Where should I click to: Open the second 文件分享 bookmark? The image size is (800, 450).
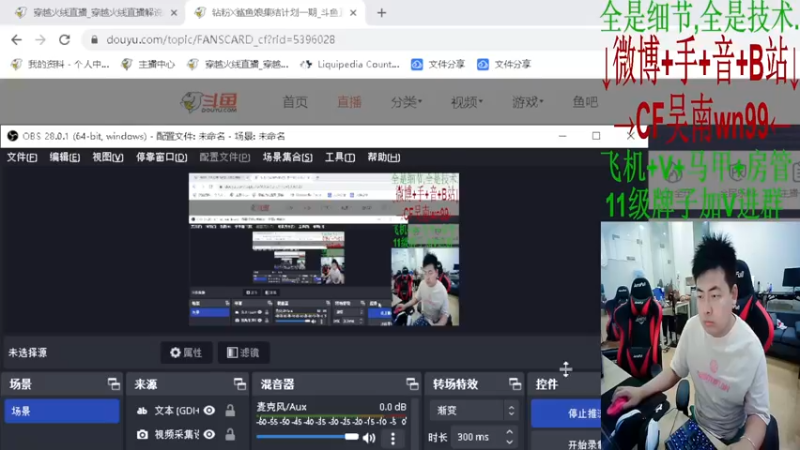(x=505, y=64)
